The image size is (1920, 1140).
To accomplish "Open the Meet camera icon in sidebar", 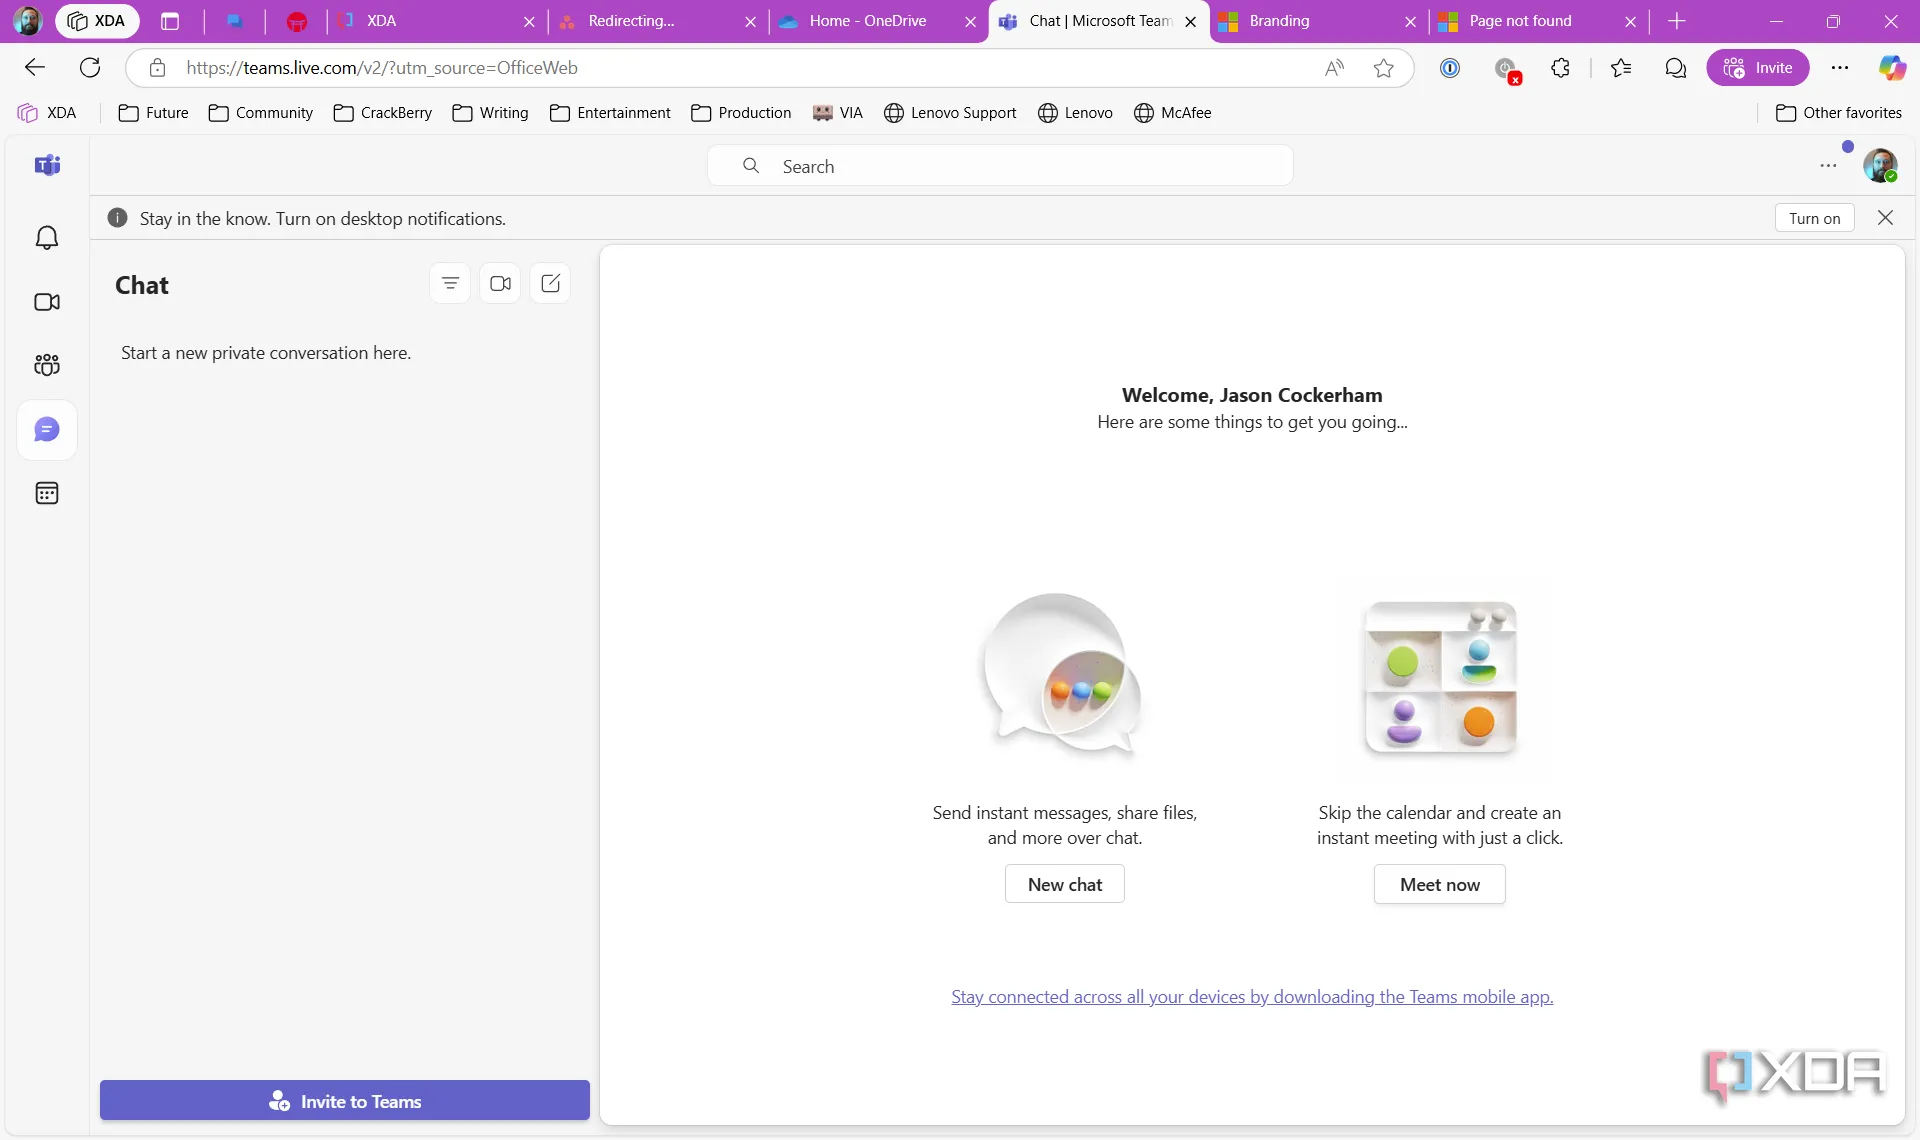I will coord(47,302).
